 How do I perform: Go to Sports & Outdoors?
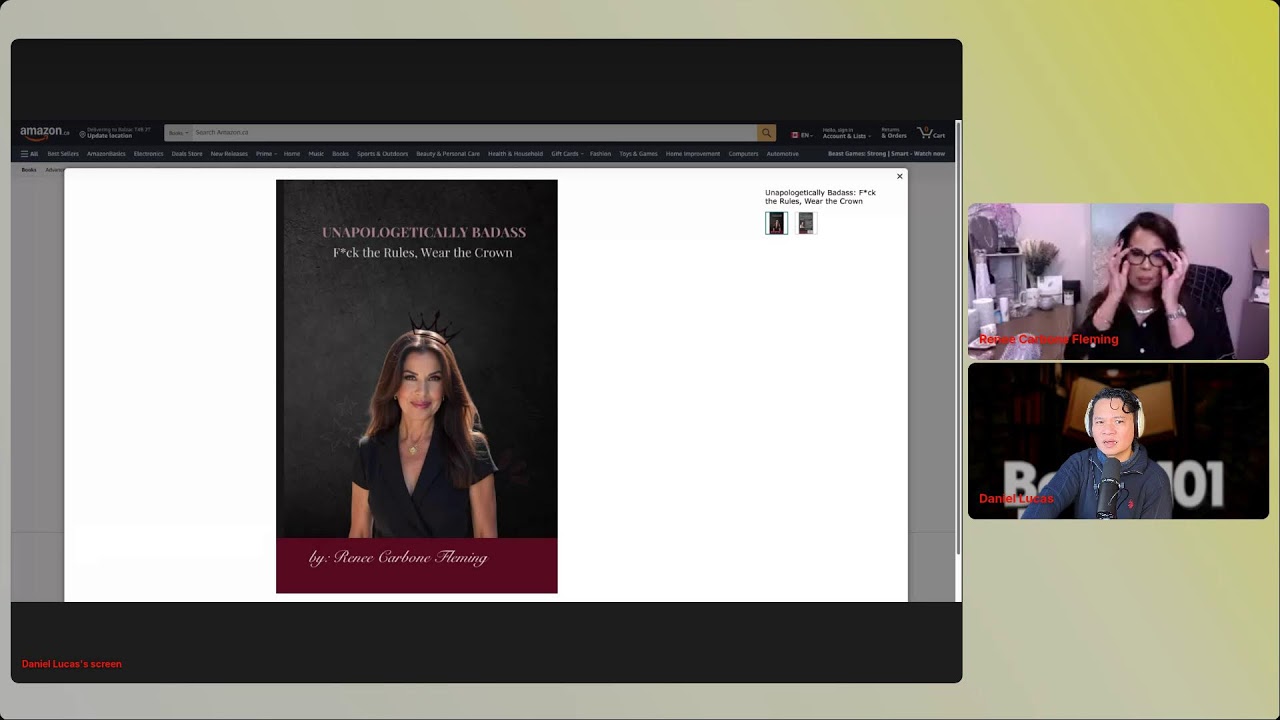[383, 154]
